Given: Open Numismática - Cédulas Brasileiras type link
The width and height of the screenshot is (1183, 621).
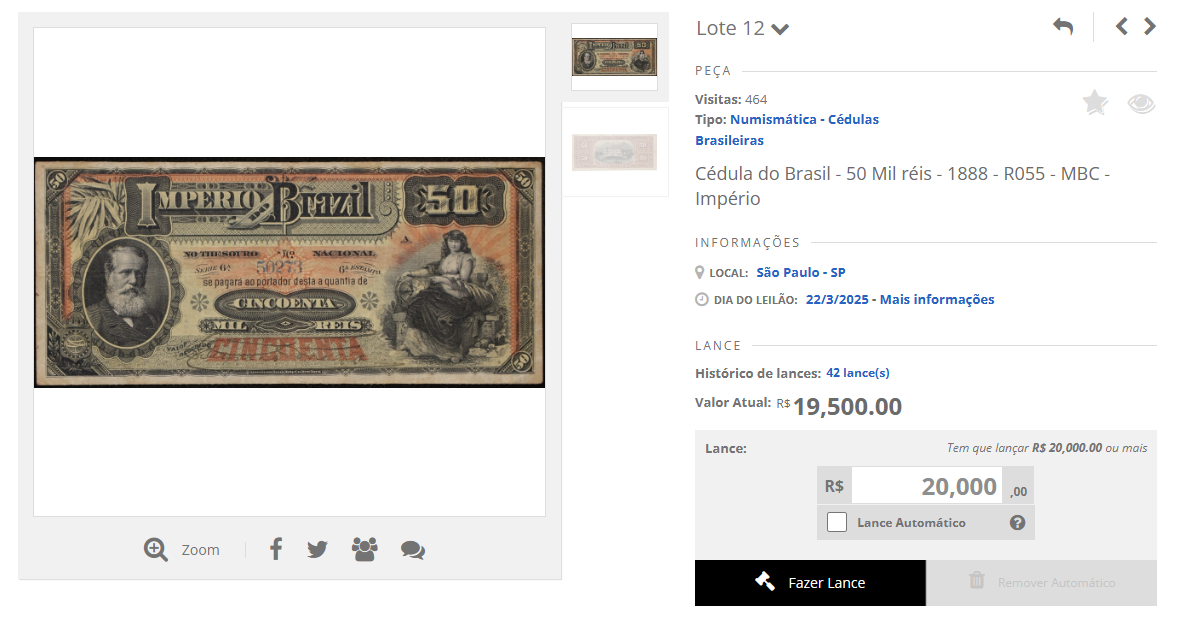Looking at the screenshot, I should click(x=787, y=130).
